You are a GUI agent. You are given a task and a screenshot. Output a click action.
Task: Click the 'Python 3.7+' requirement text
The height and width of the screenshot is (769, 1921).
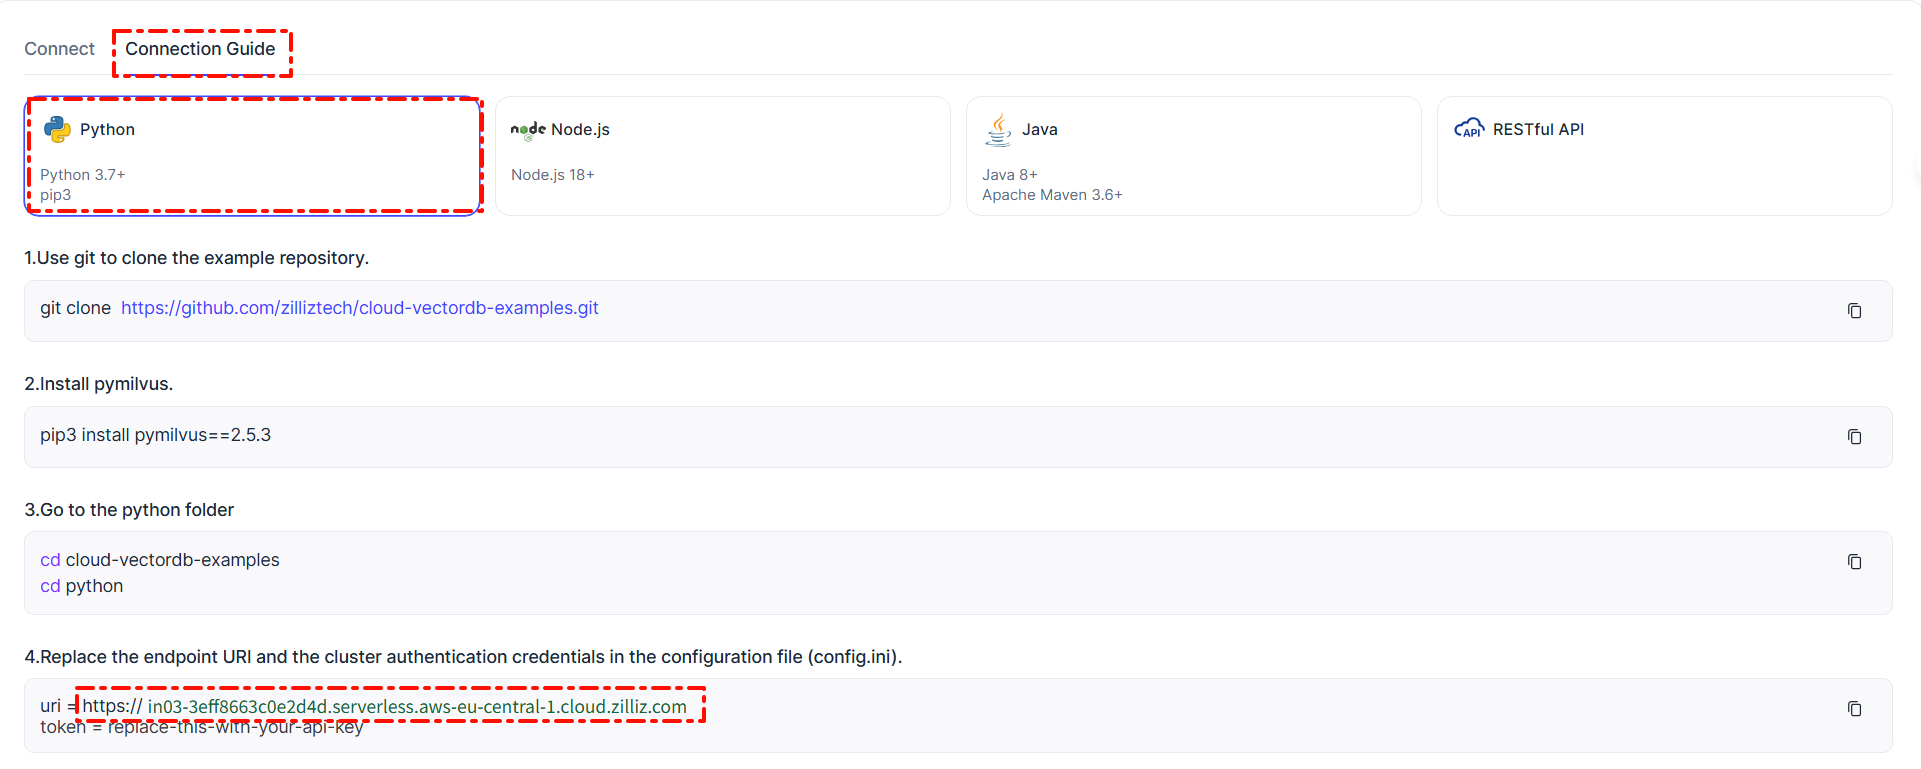[x=83, y=175]
